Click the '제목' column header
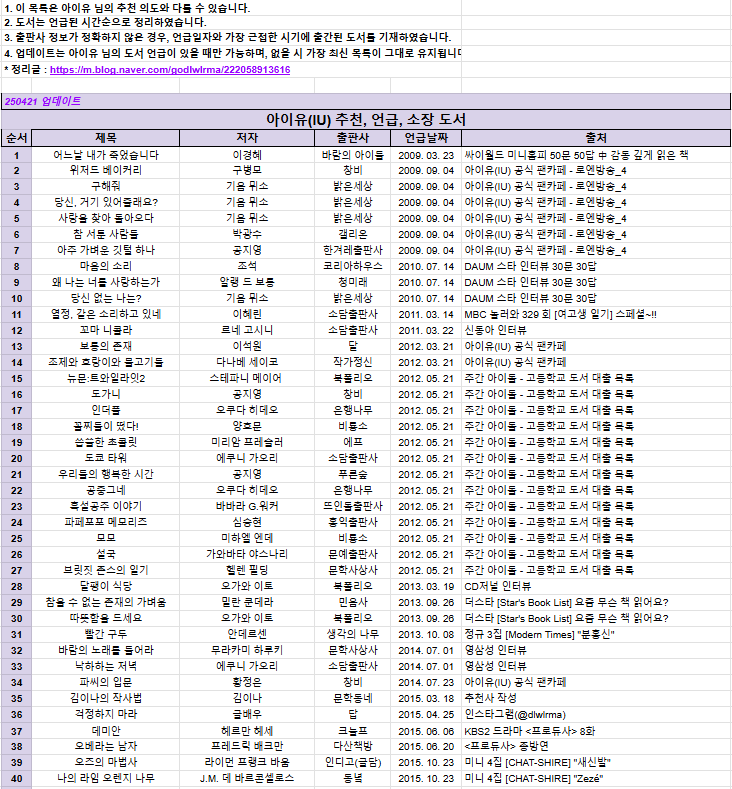Screen dimensions: 732x789 pyautogui.click(x=106, y=138)
